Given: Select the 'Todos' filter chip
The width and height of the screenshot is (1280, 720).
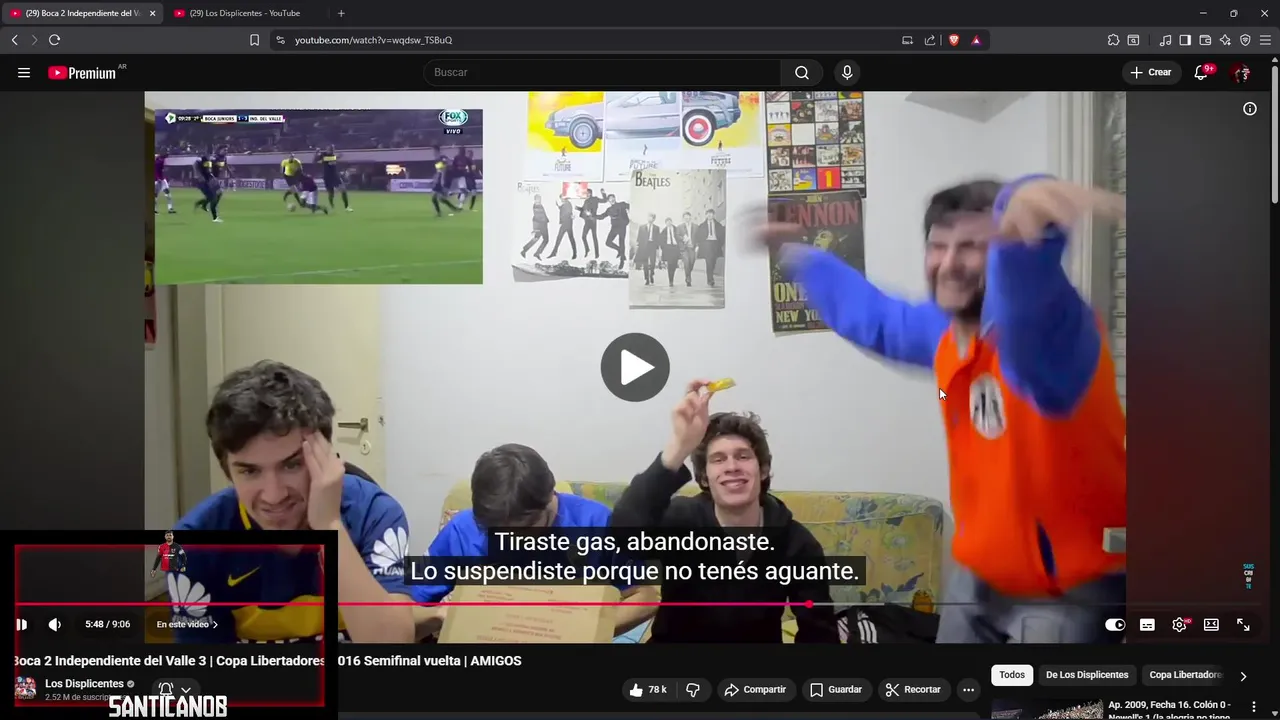Looking at the screenshot, I should [1012, 675].
